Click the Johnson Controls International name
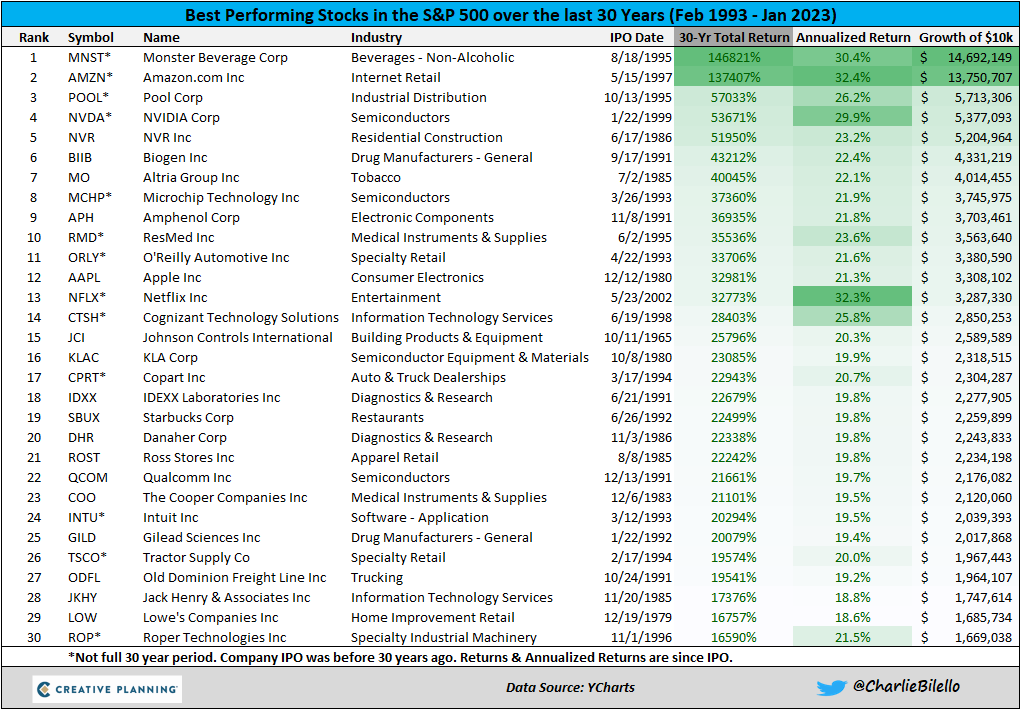The image size is (1022, 711). coord(238,338)
